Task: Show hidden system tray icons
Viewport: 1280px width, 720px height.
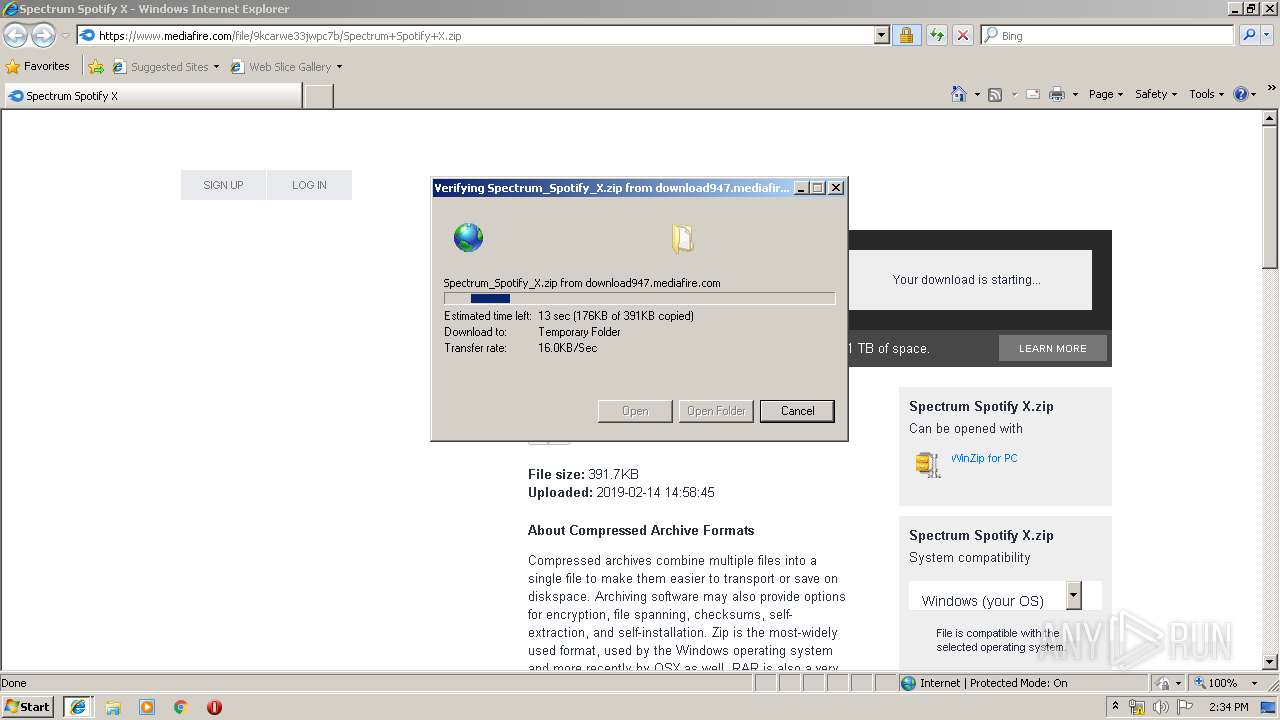Action: tap(1115, 707)
